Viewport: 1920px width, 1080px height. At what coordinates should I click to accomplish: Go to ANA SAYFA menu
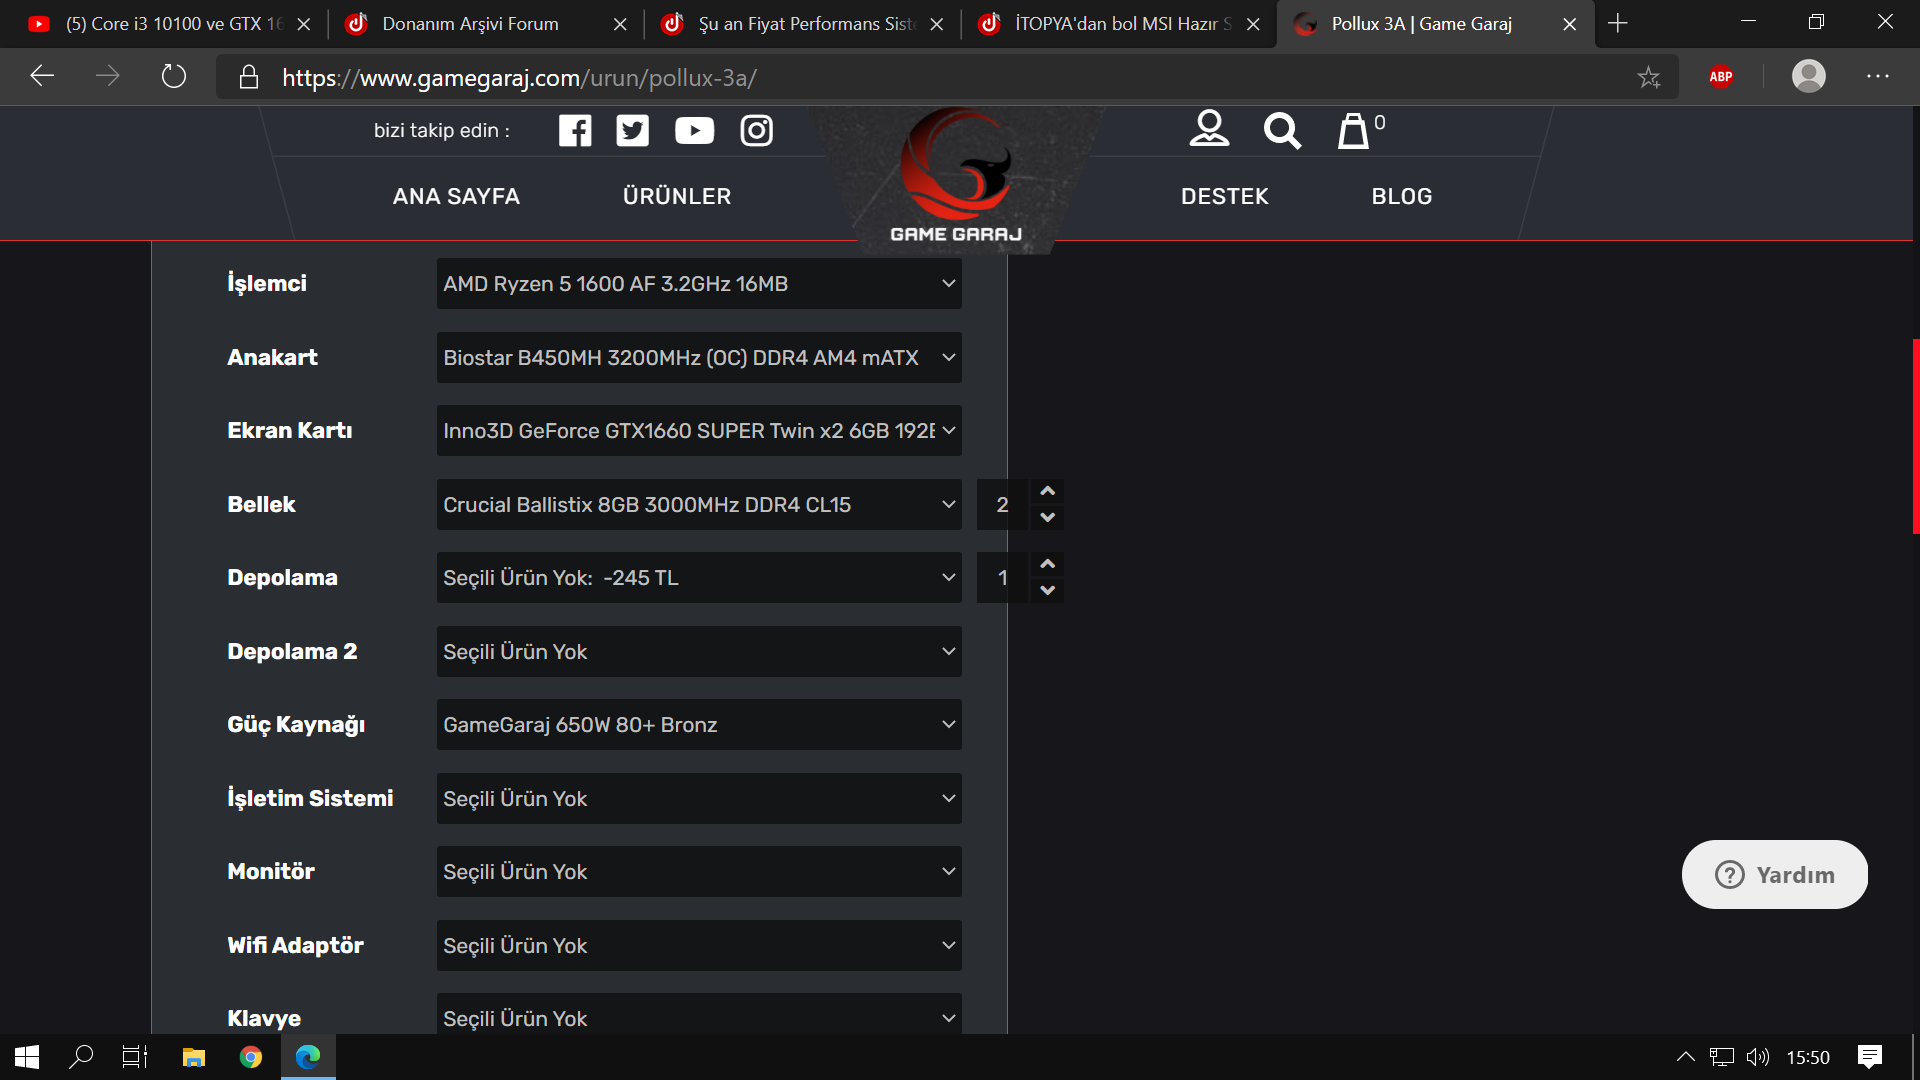[x=456, y=197]
